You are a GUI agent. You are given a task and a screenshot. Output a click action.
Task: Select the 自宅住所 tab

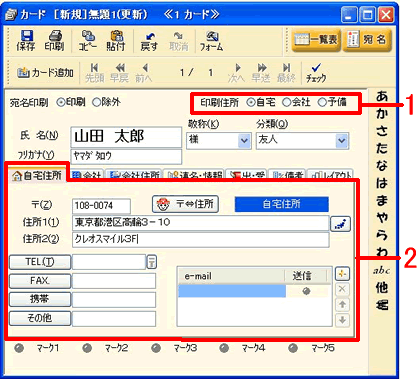click(36, 175)
